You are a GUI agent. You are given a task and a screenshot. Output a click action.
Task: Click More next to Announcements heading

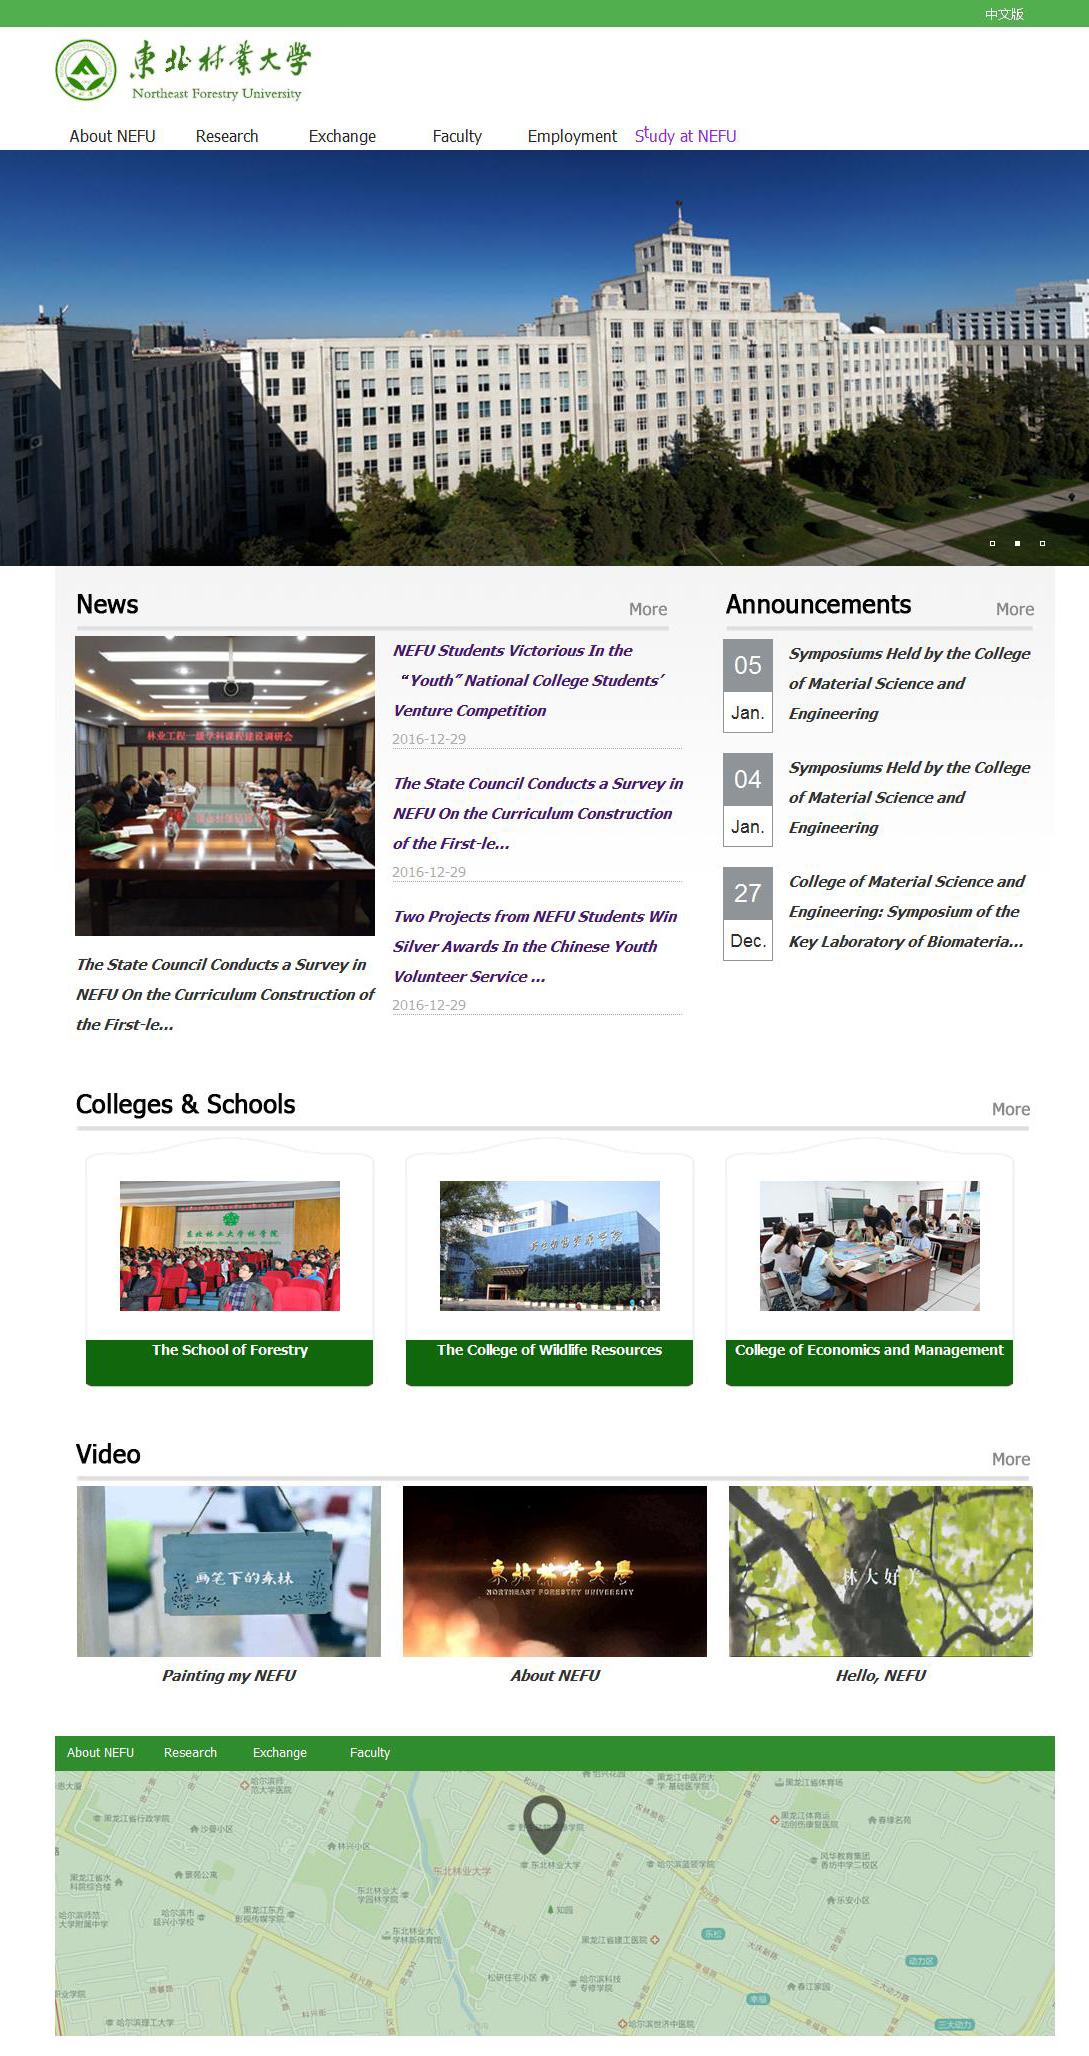click(1014, 609)
